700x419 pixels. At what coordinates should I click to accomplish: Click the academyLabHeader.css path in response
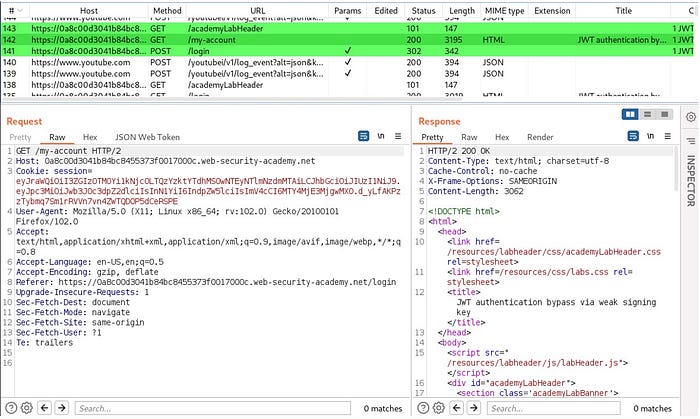pyautogui.click(x=554, y=252)
